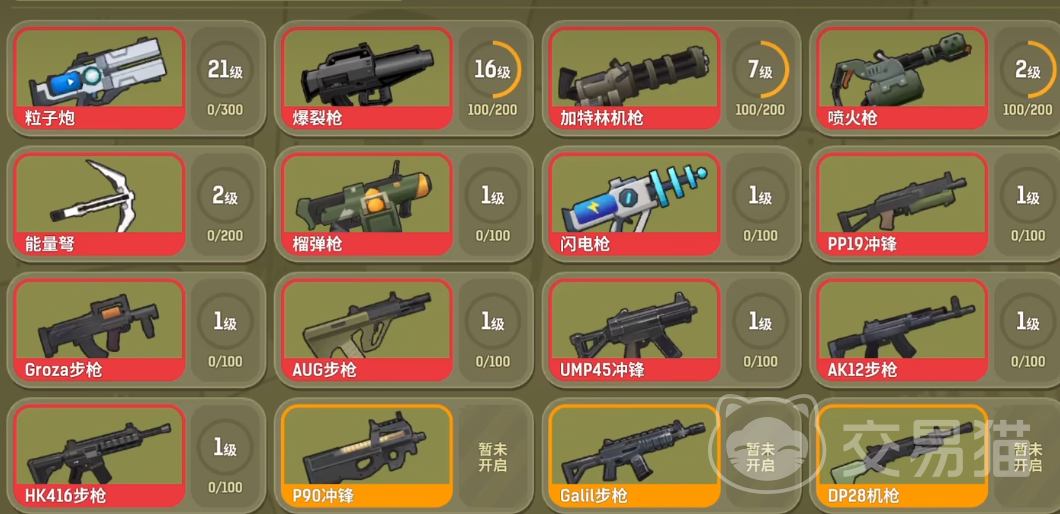Choose the 加特林机枪 gatling gun

[635, 78]
